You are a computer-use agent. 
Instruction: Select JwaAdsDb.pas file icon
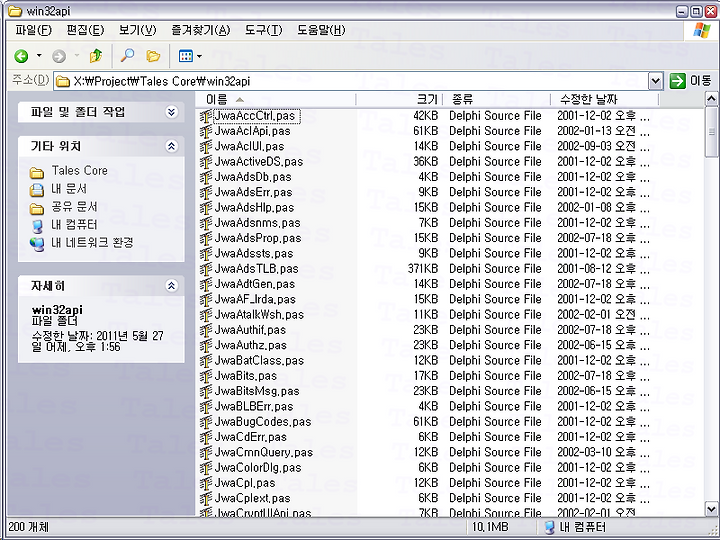click(206, 177)
